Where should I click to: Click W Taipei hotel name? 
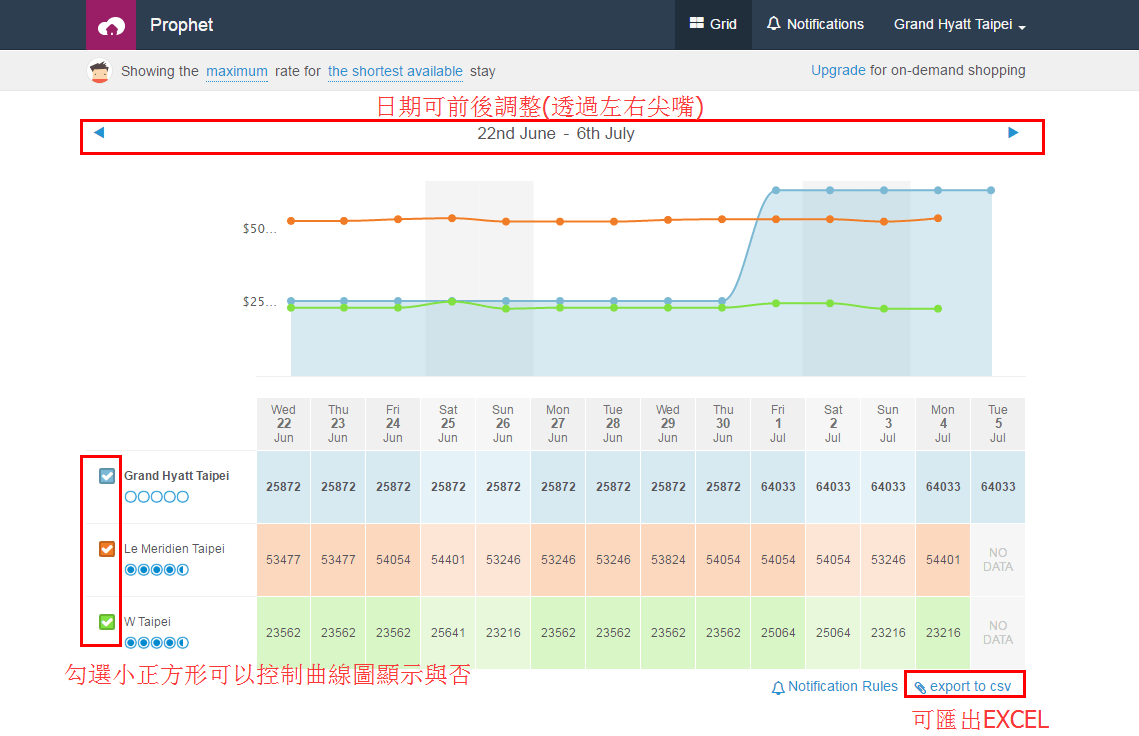(x=147, y=622)
